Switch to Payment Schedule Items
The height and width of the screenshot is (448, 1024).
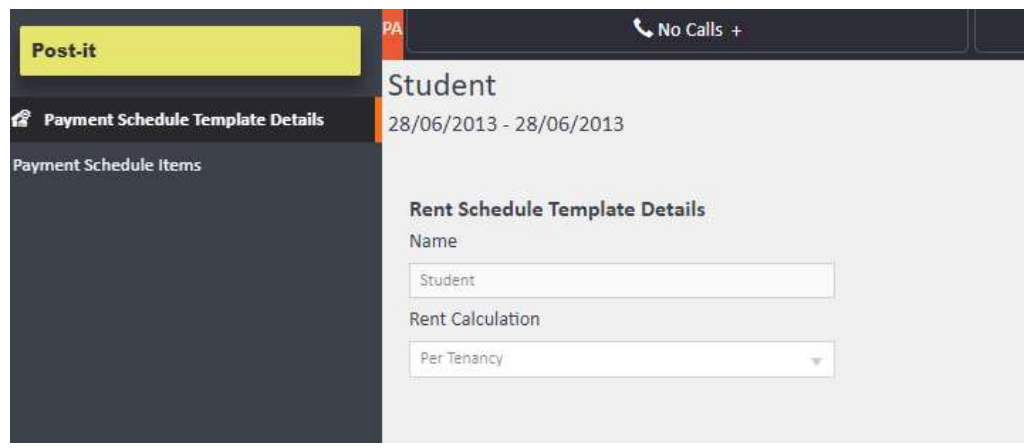click(x=106, y=165)
